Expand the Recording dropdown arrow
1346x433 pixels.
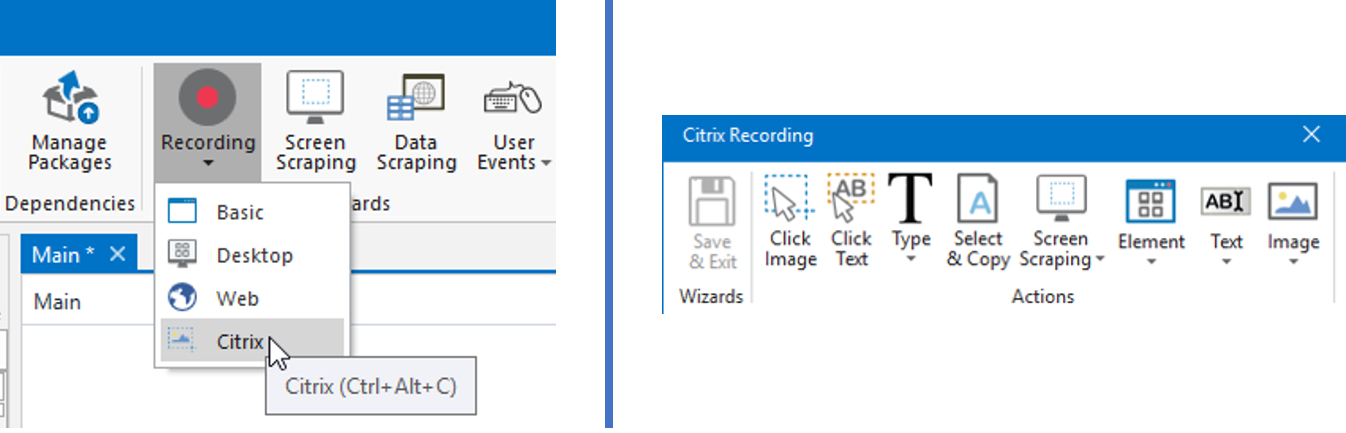pos(208,163)
